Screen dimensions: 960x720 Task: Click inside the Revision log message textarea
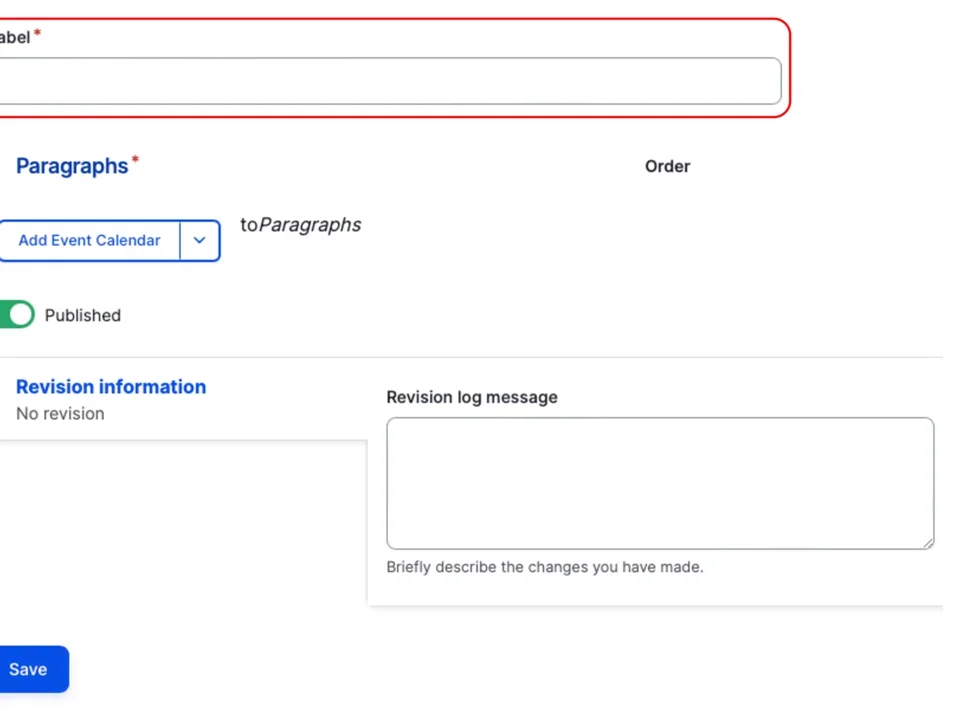(660, 483)
